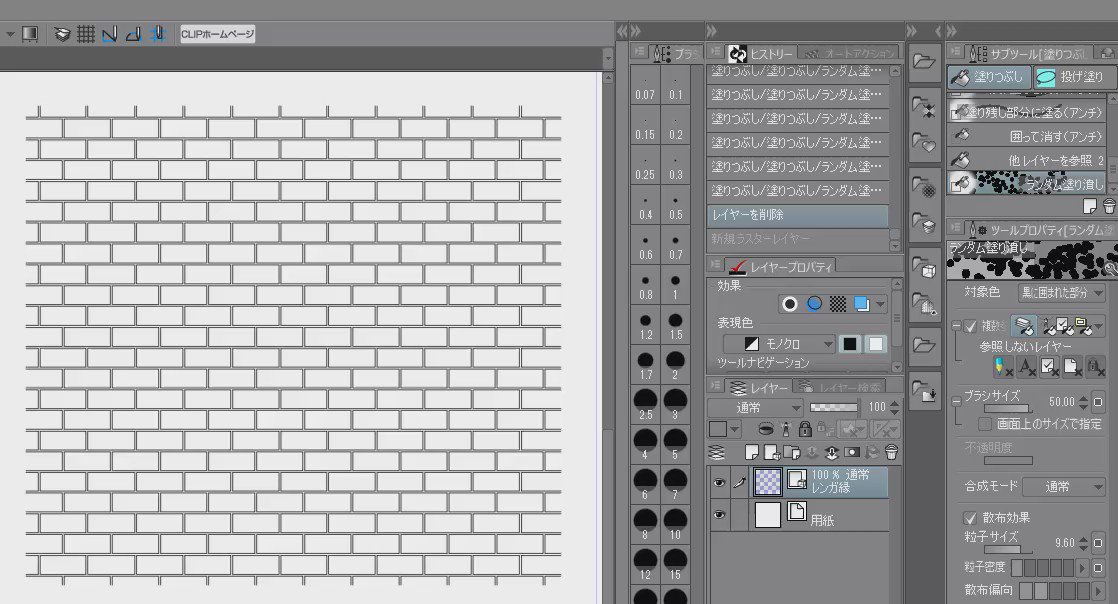Viewport: 1118px width, 604px height.
Task: Select the 新規ラスターレイヤー history entry
Action: pos(798,238)
